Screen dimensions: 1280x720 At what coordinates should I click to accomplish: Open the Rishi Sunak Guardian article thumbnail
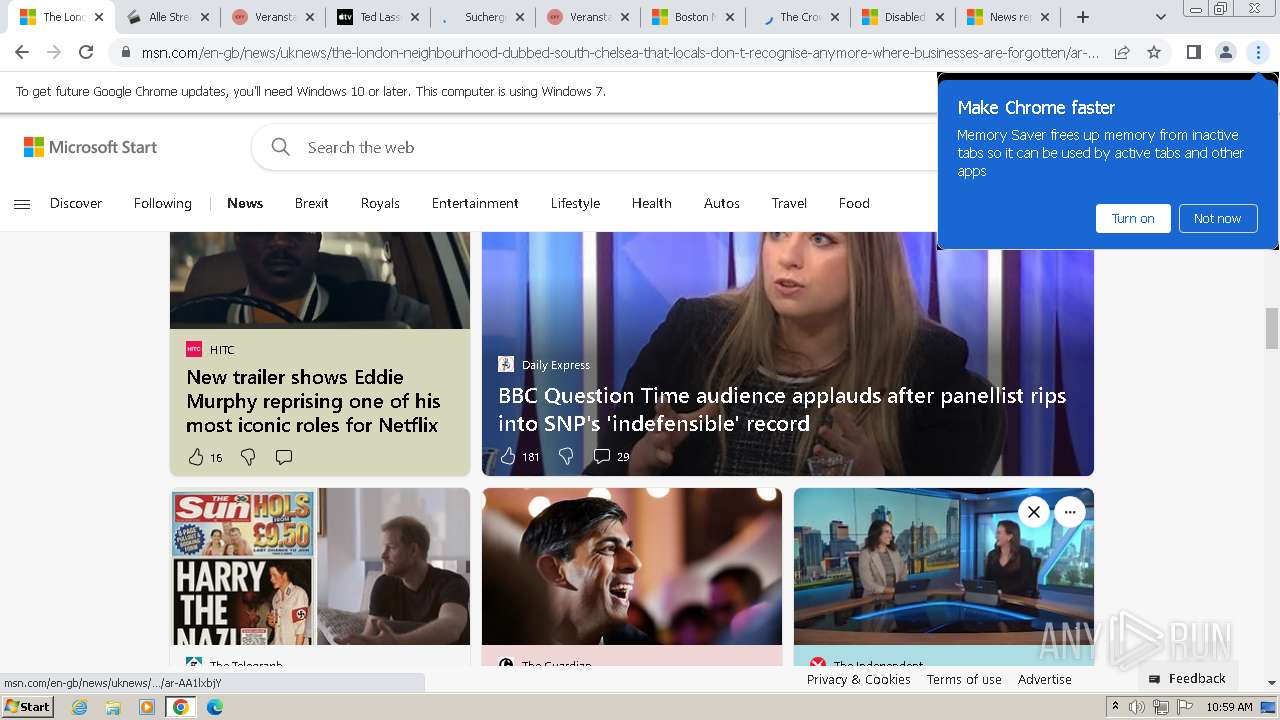point(632,566)
